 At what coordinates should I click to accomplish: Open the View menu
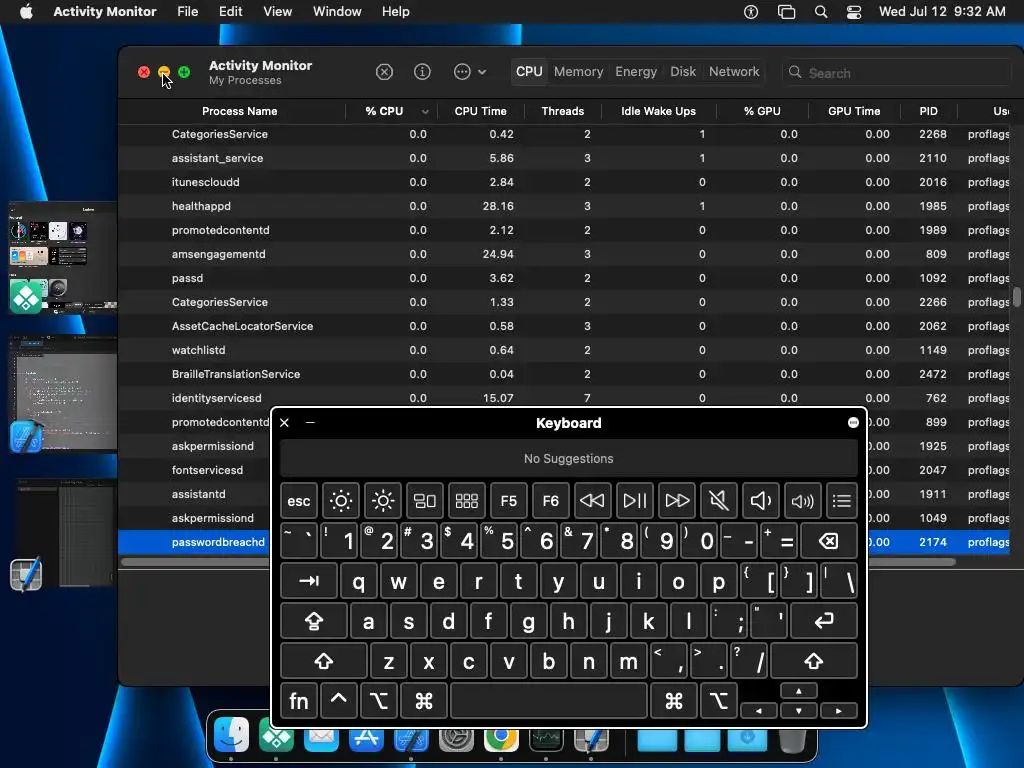point(278,12)
